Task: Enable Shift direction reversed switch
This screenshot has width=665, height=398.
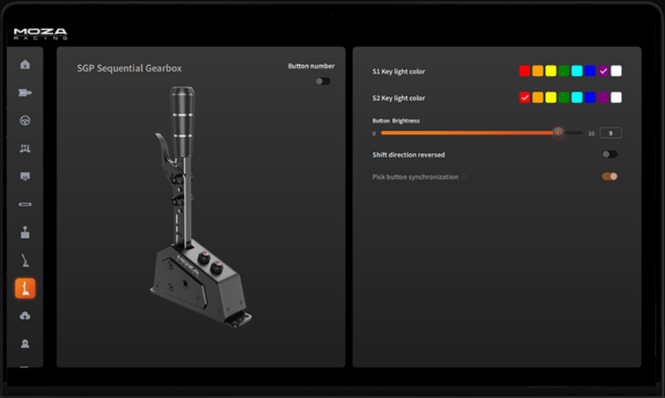Action: pyautogui.click(x=610, y=154)
